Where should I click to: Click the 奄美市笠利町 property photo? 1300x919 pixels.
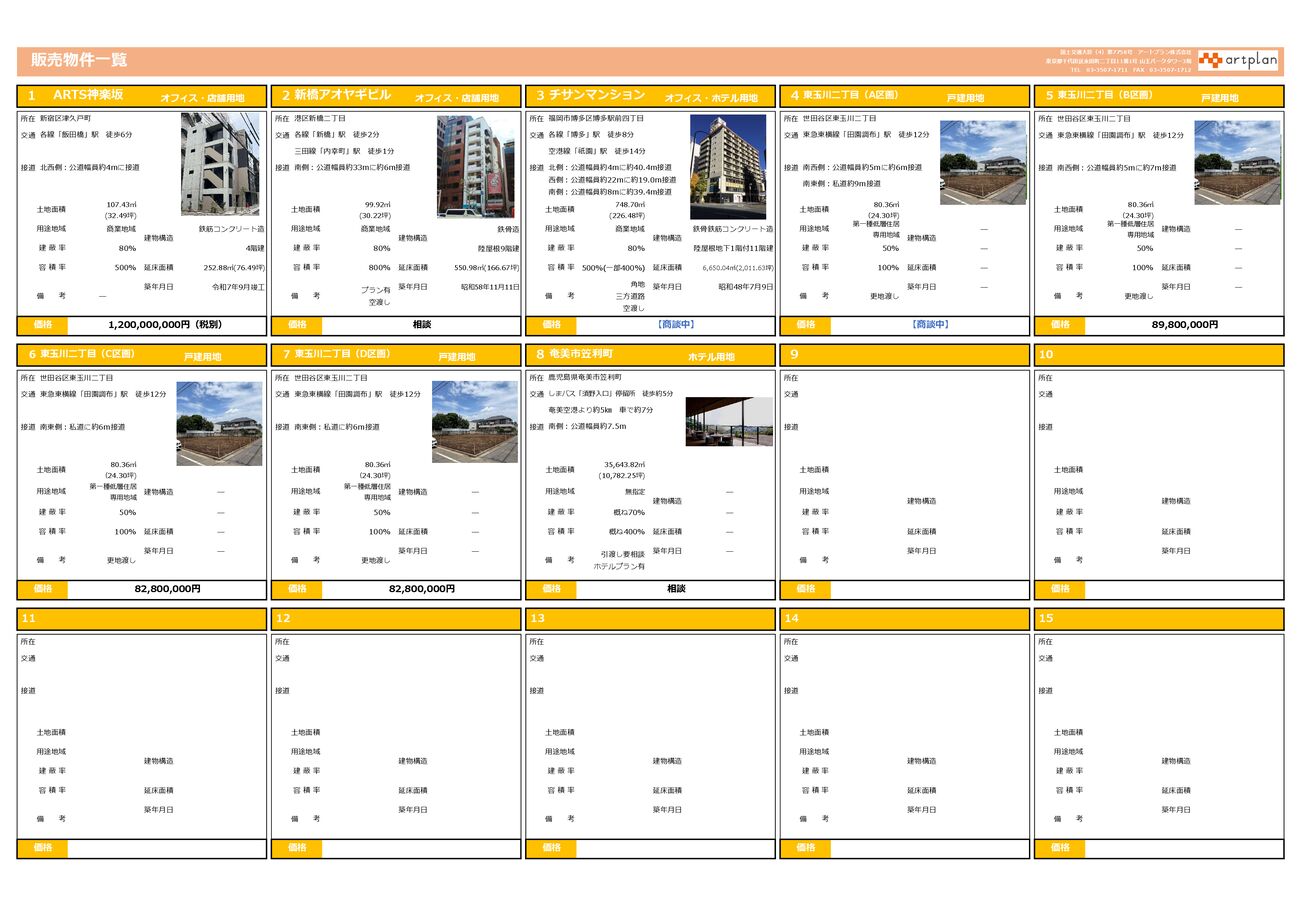coord(729,421)
